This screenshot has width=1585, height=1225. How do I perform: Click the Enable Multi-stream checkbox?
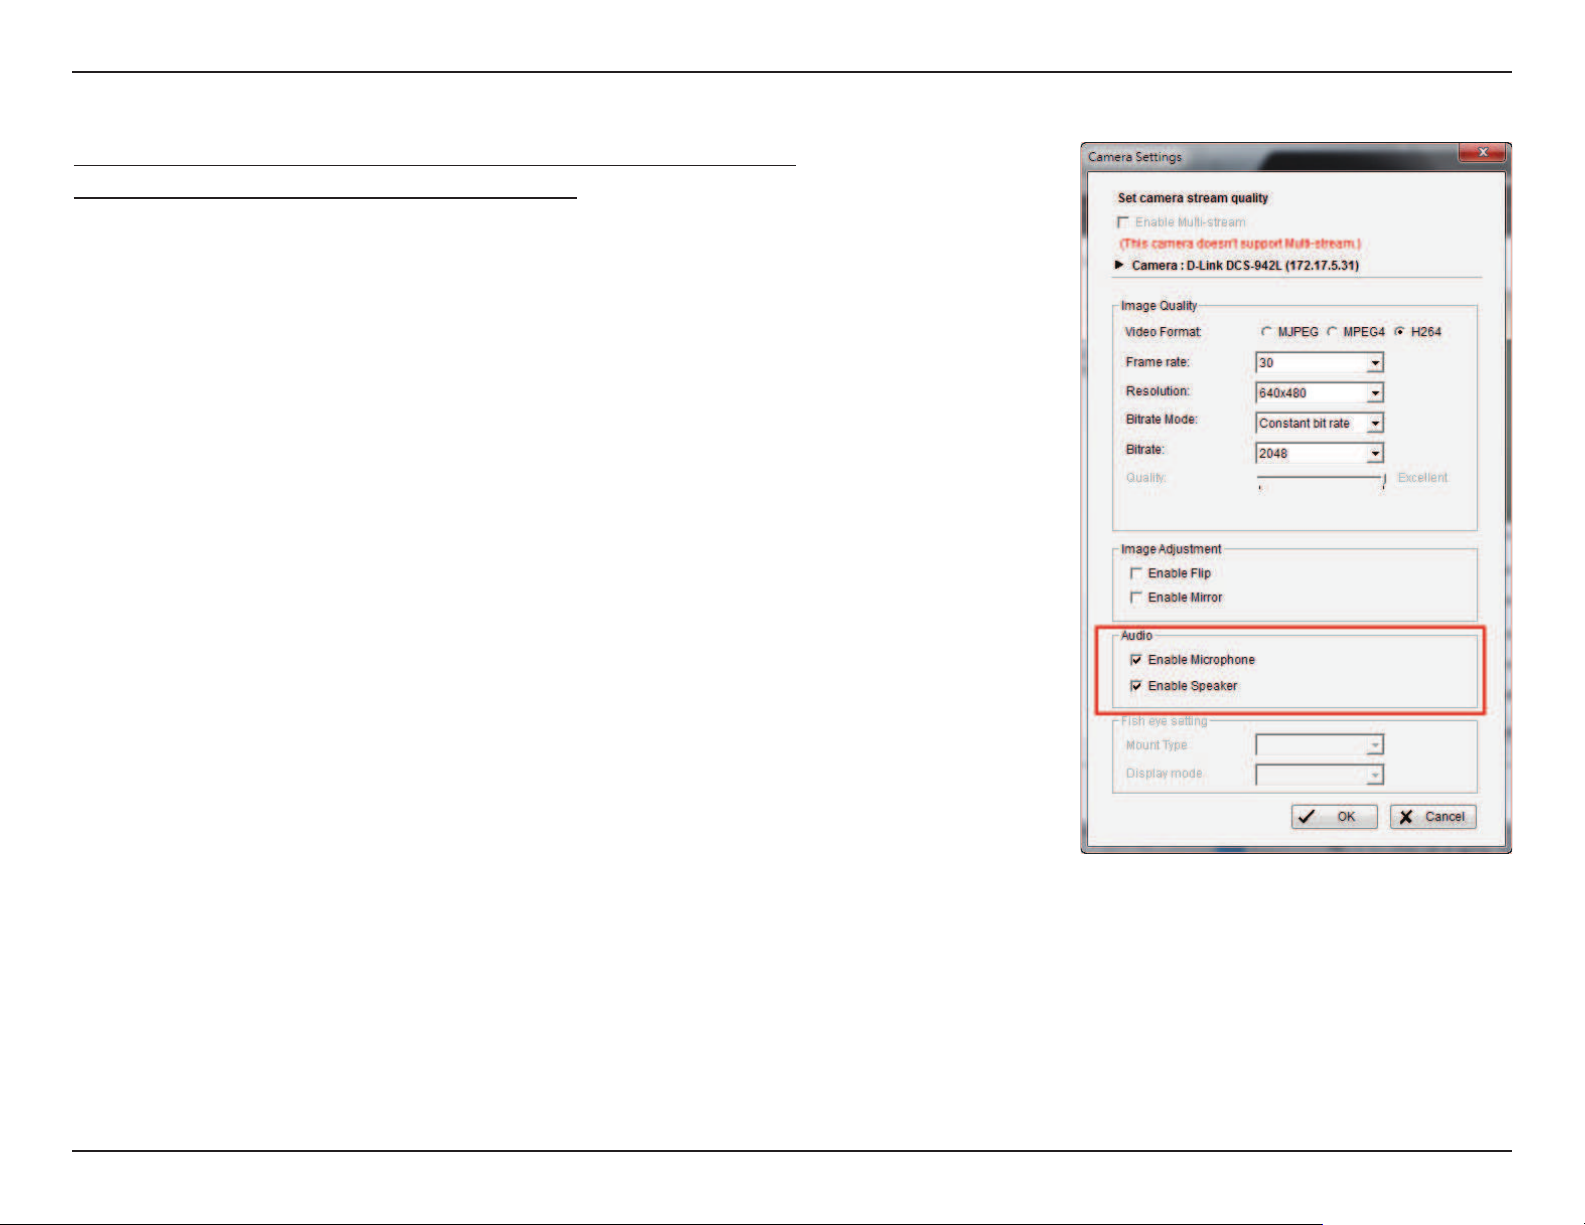(1123, 222)
